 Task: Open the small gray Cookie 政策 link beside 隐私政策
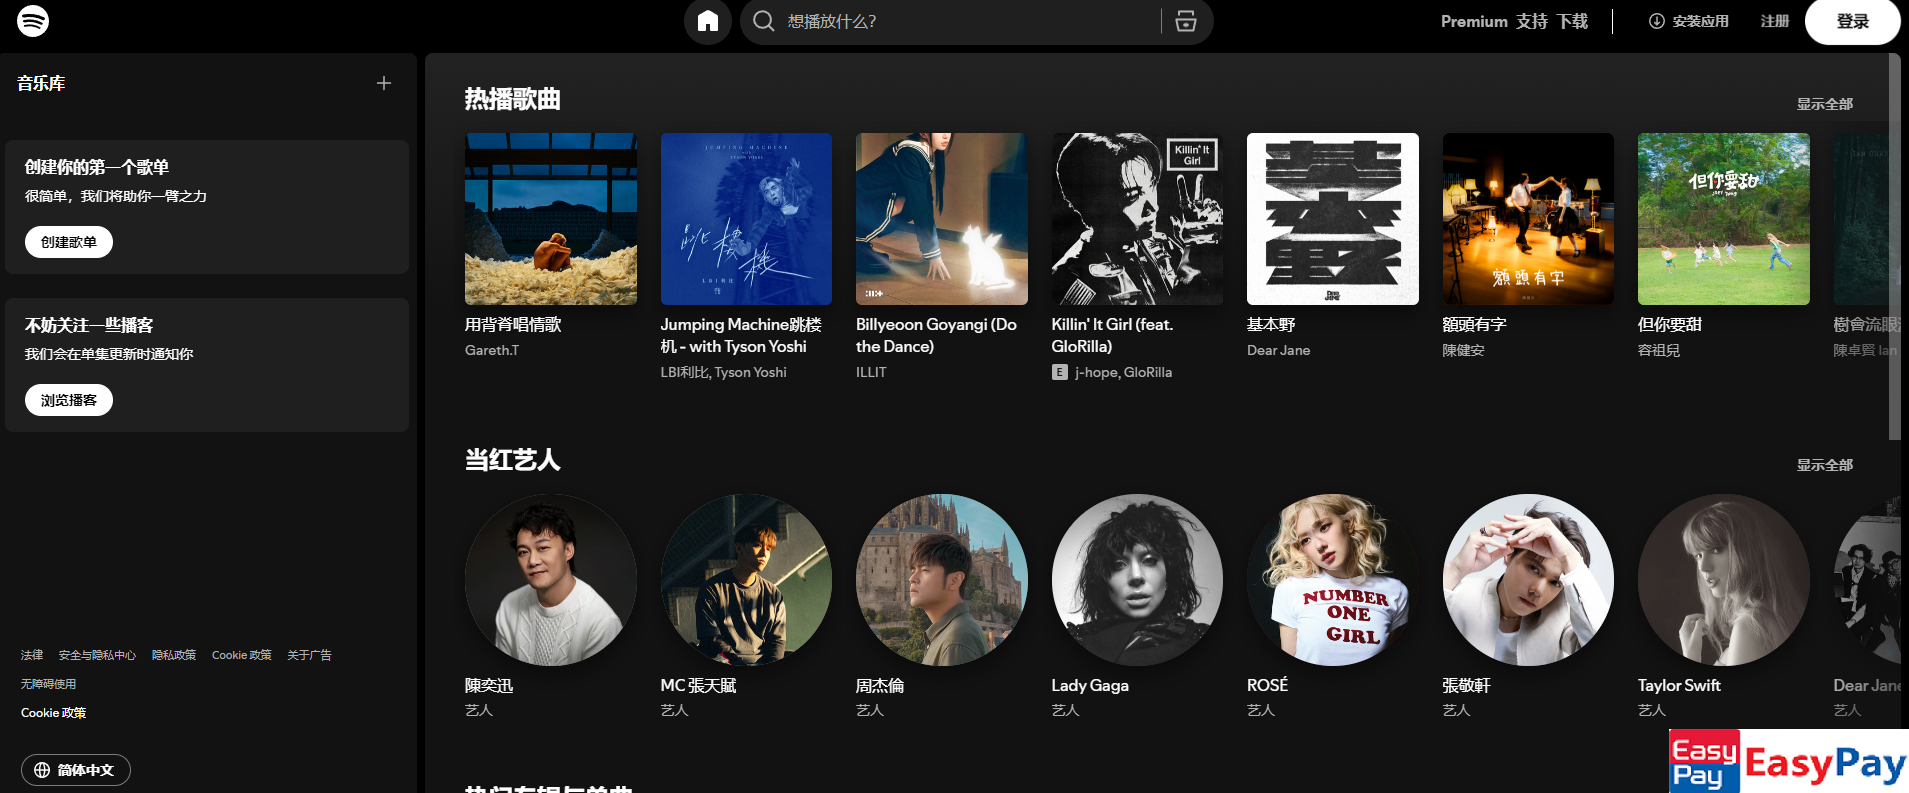242,655
